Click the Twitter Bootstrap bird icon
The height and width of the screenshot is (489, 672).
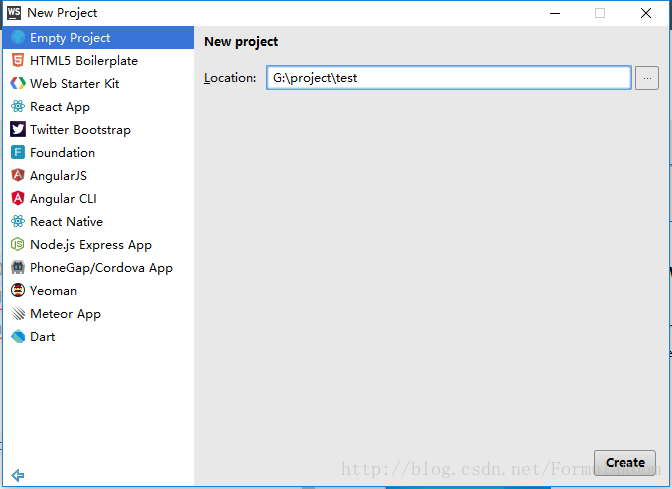pyautogui.click(x=18, y=129)
